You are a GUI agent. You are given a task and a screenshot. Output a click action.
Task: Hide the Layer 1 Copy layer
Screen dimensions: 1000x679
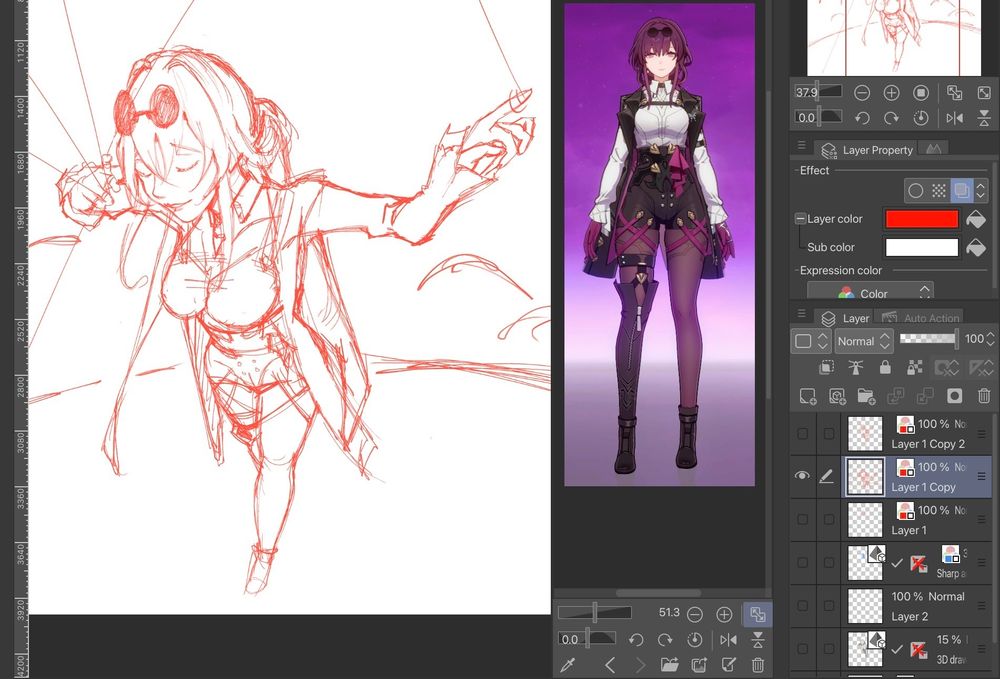tap(802, 476)
